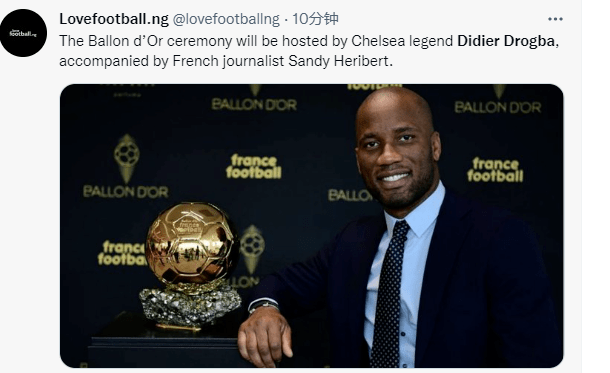The width and height of the screenshot is (610, 373).
Task: Open the tweet via its 10分钟 timestamp
Action: click(315, 18)
